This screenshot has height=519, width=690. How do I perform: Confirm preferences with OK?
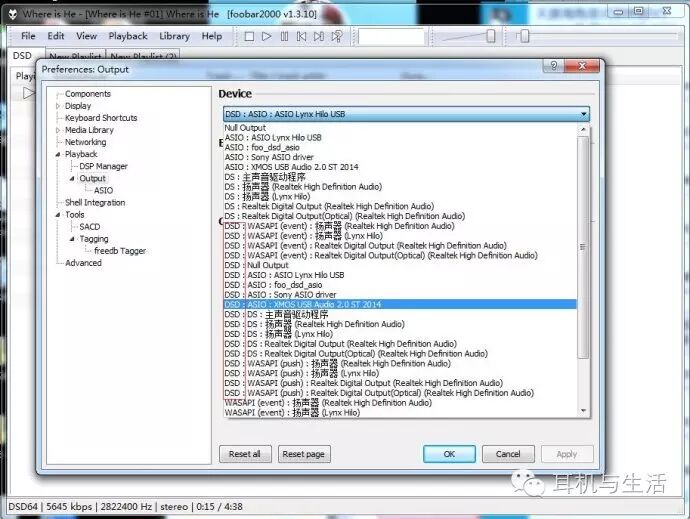tap(449, 454)
